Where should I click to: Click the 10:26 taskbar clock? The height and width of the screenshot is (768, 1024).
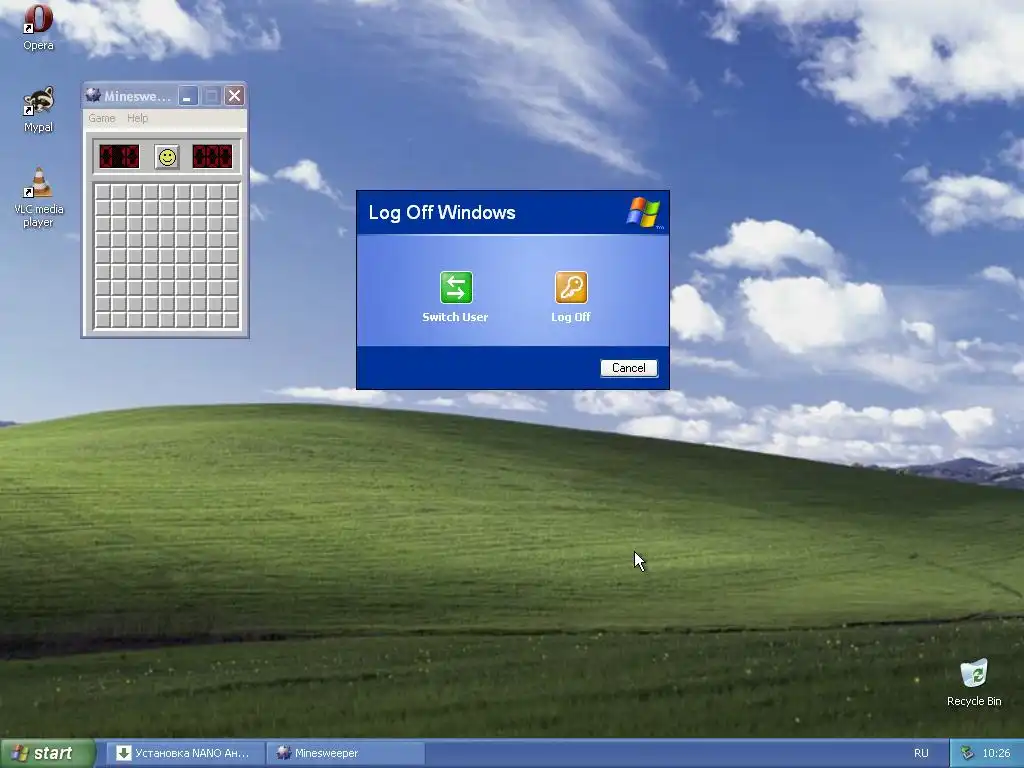tap(996, 753)
